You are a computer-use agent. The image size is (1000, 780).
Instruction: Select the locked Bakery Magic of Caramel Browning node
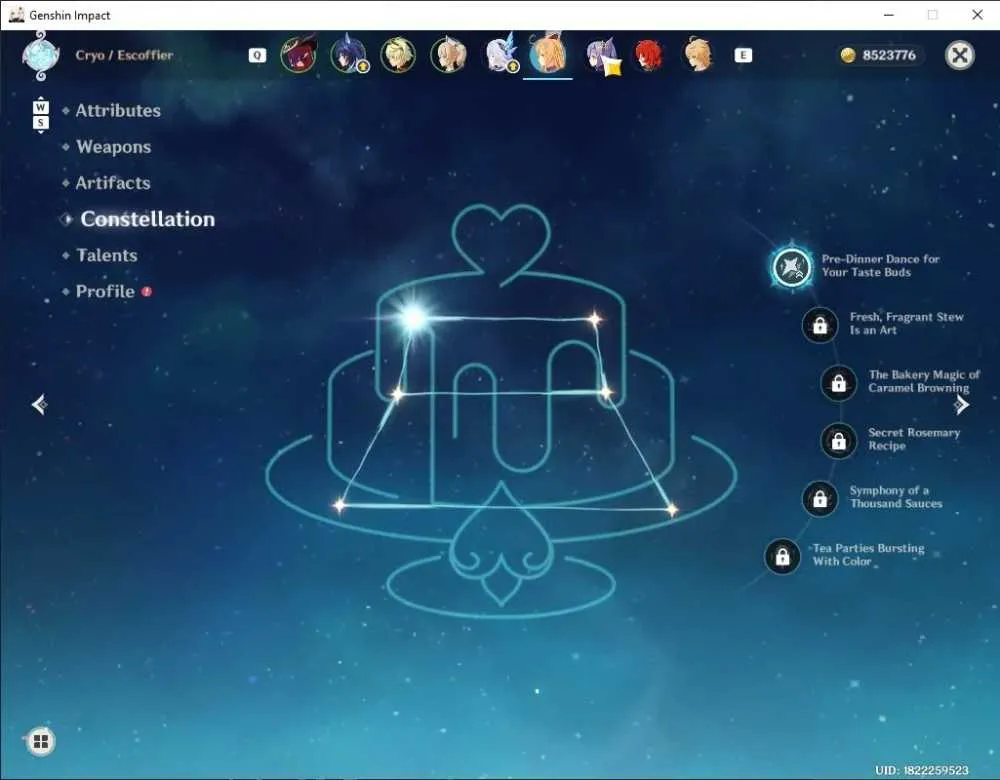(x=839, y=383)
